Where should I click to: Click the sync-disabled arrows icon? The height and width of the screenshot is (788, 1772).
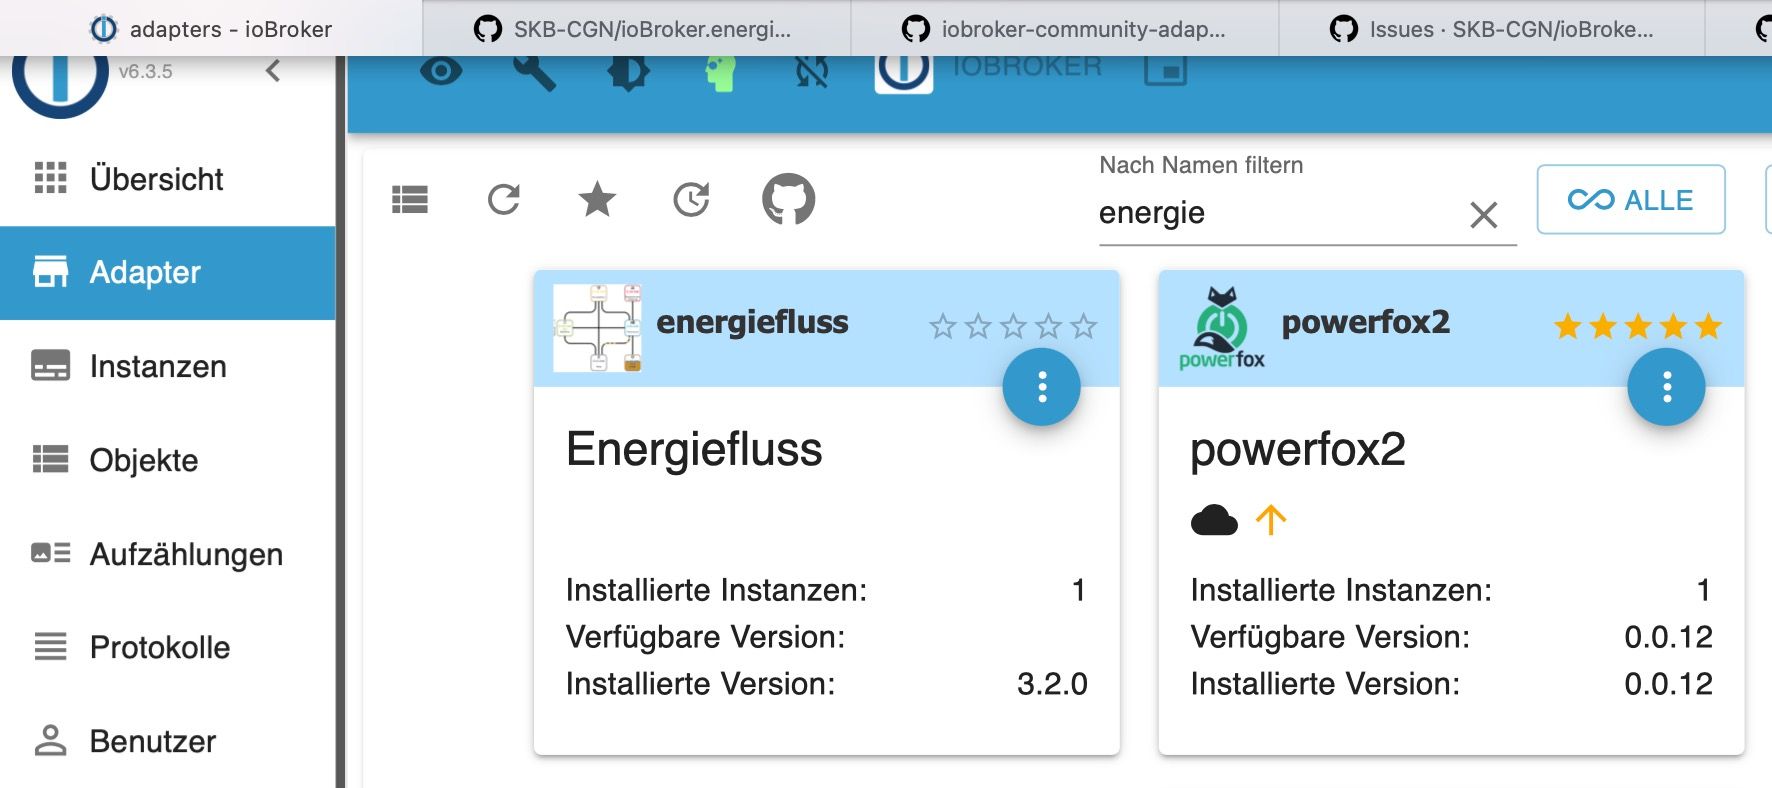[x=812, y=72]
